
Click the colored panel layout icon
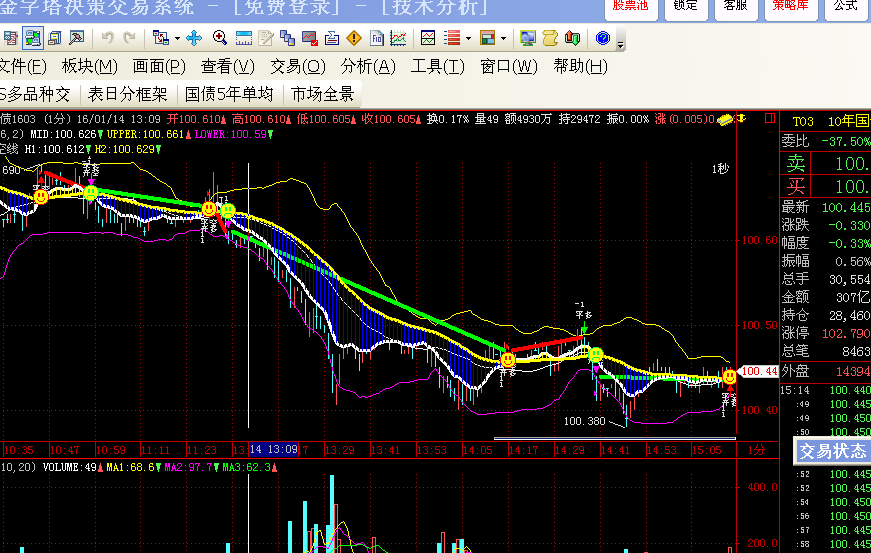coord(487,38)
